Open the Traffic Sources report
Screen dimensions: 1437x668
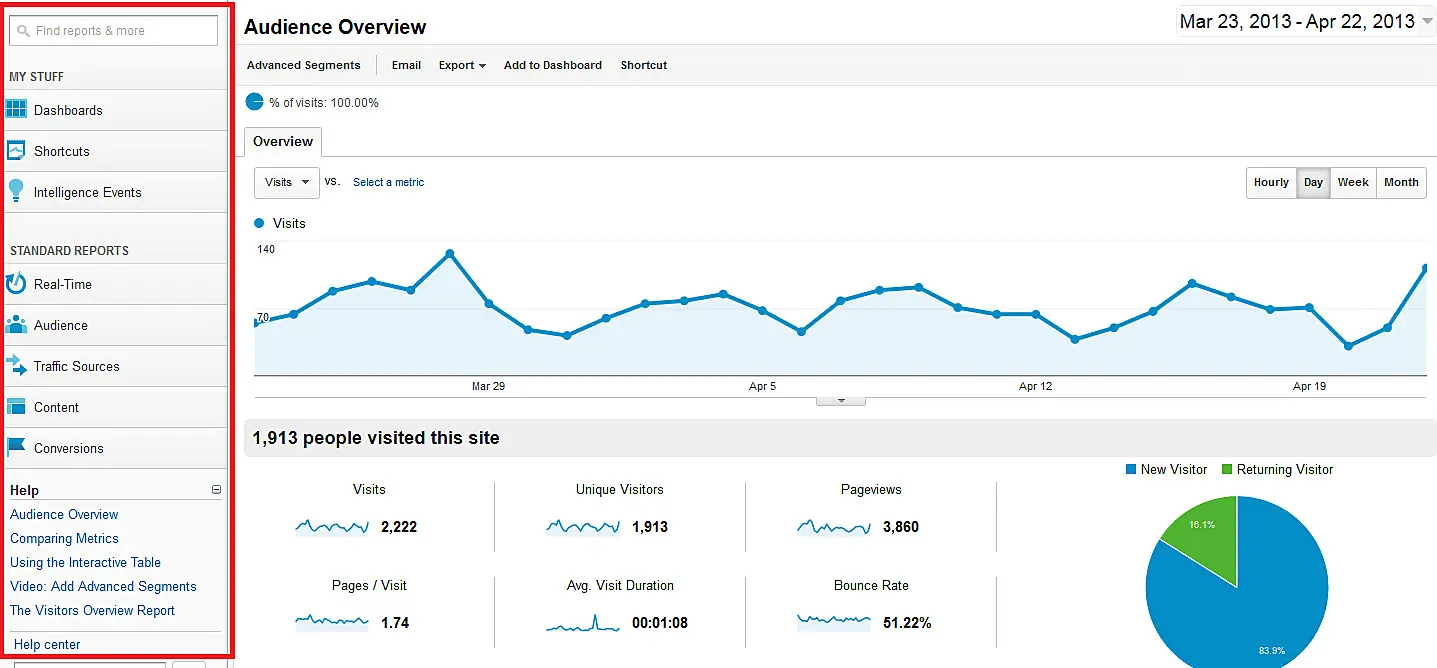[77, 366]
